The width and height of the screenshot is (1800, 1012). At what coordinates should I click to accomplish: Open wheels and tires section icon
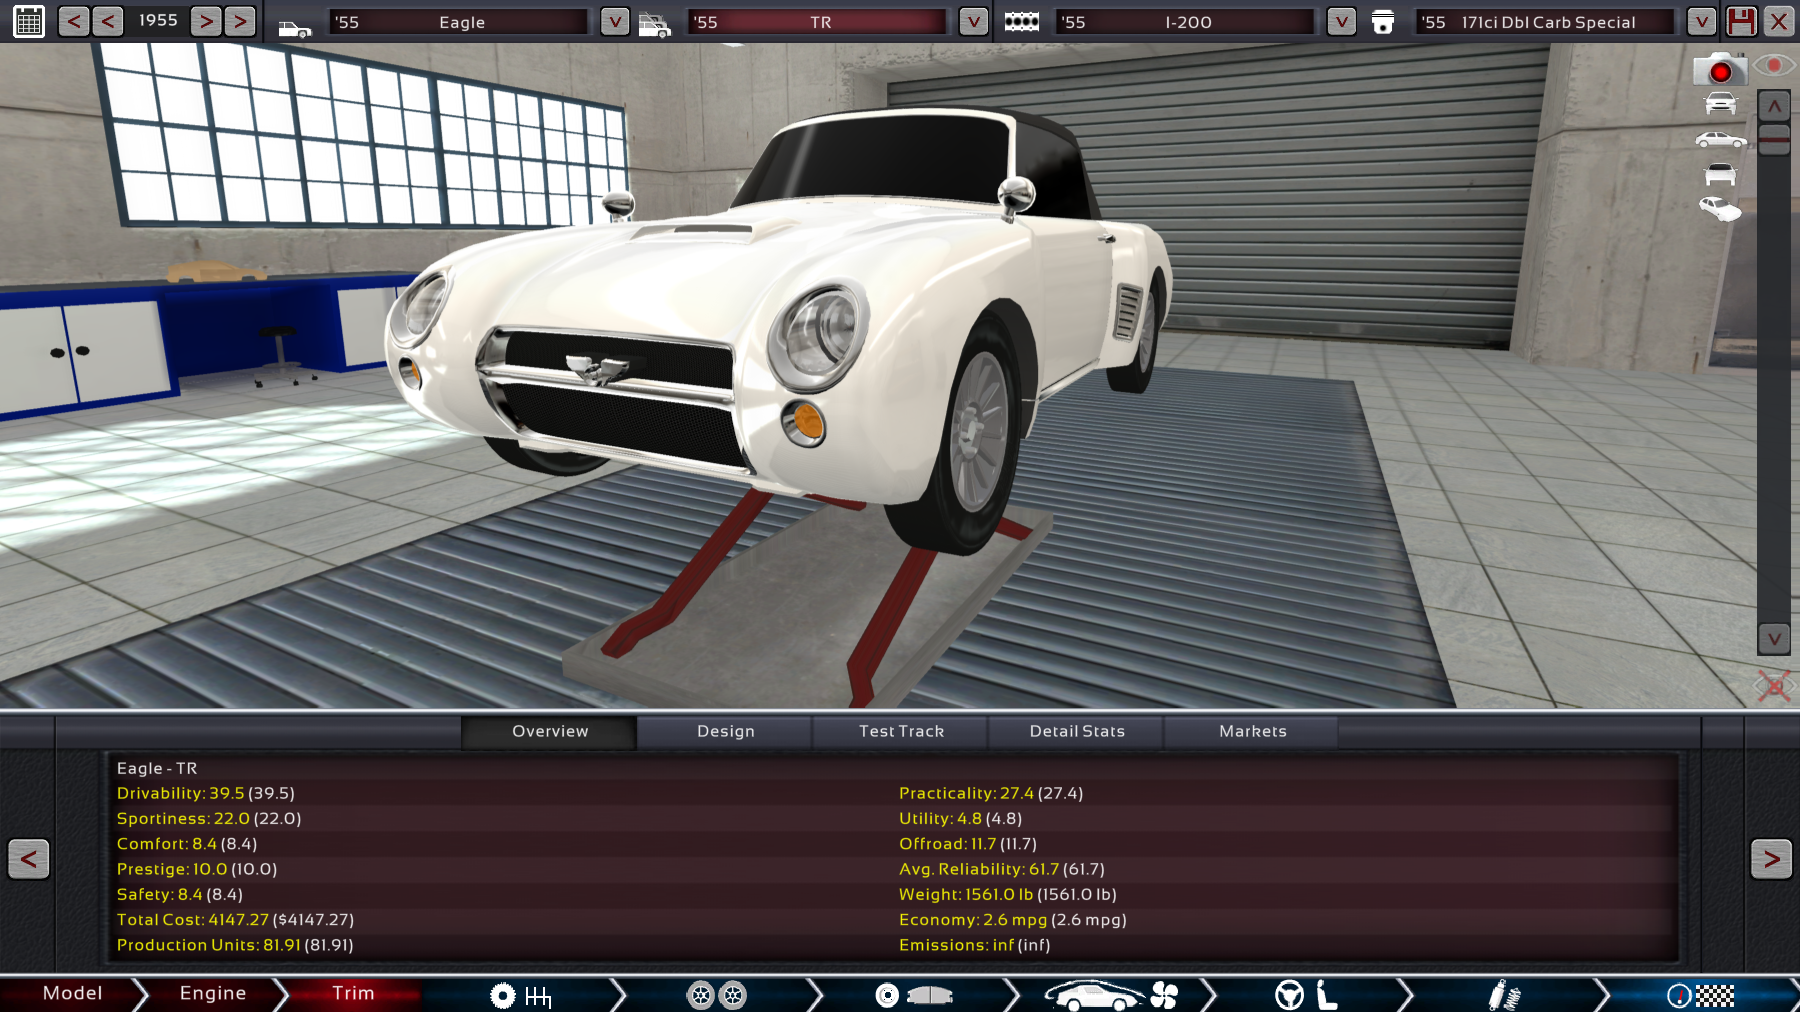[x=717, y=995]
